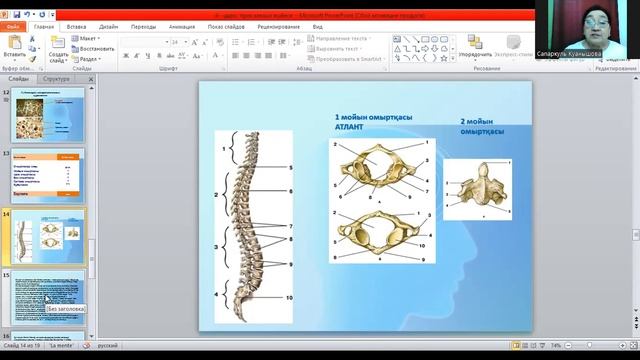Toggle underline Ч formatting
This screenshot has height=360, width=640.
(148, 56)
